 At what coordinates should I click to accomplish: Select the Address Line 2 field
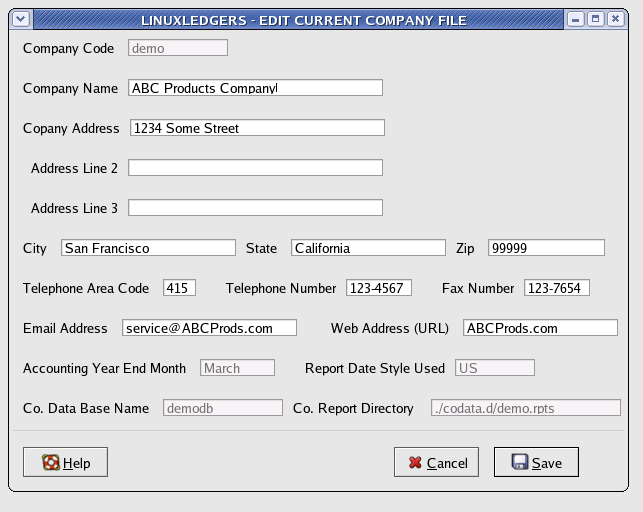point(255,168)
